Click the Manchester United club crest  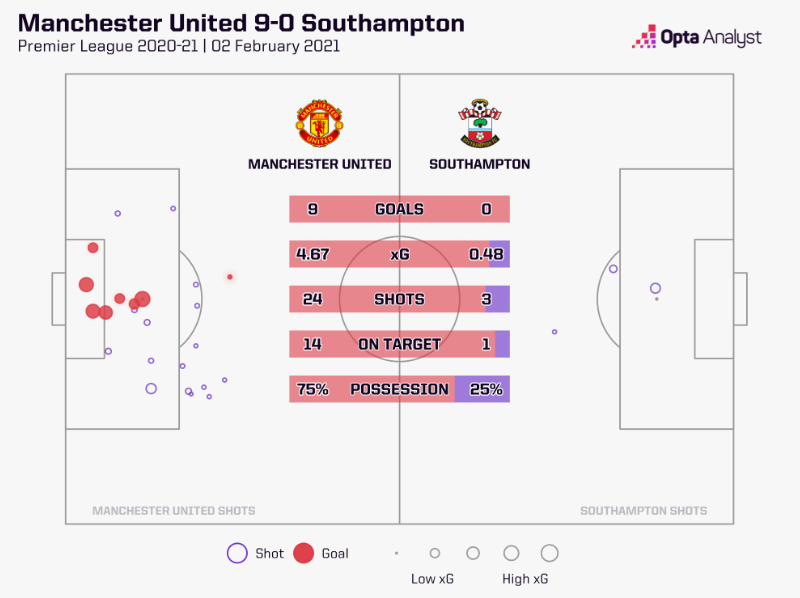click(319, 124)
